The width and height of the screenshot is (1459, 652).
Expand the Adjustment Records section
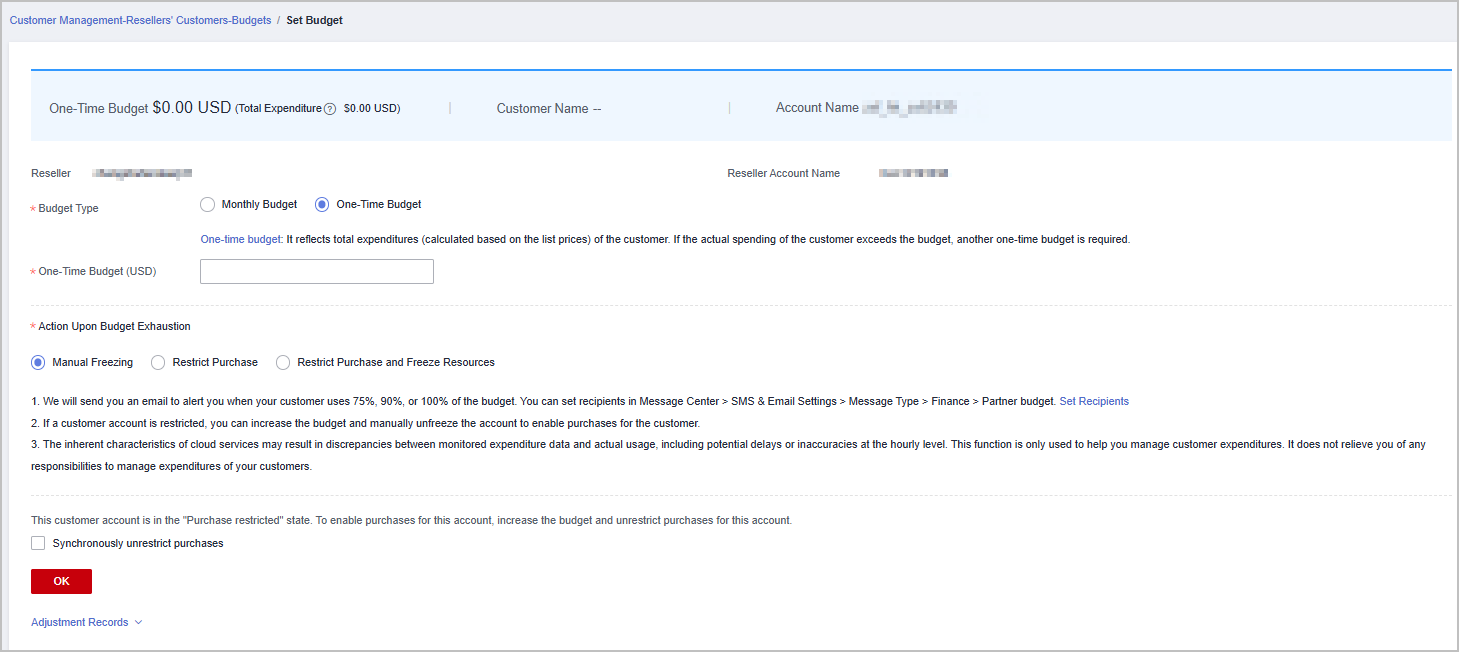tap(80, 622)
